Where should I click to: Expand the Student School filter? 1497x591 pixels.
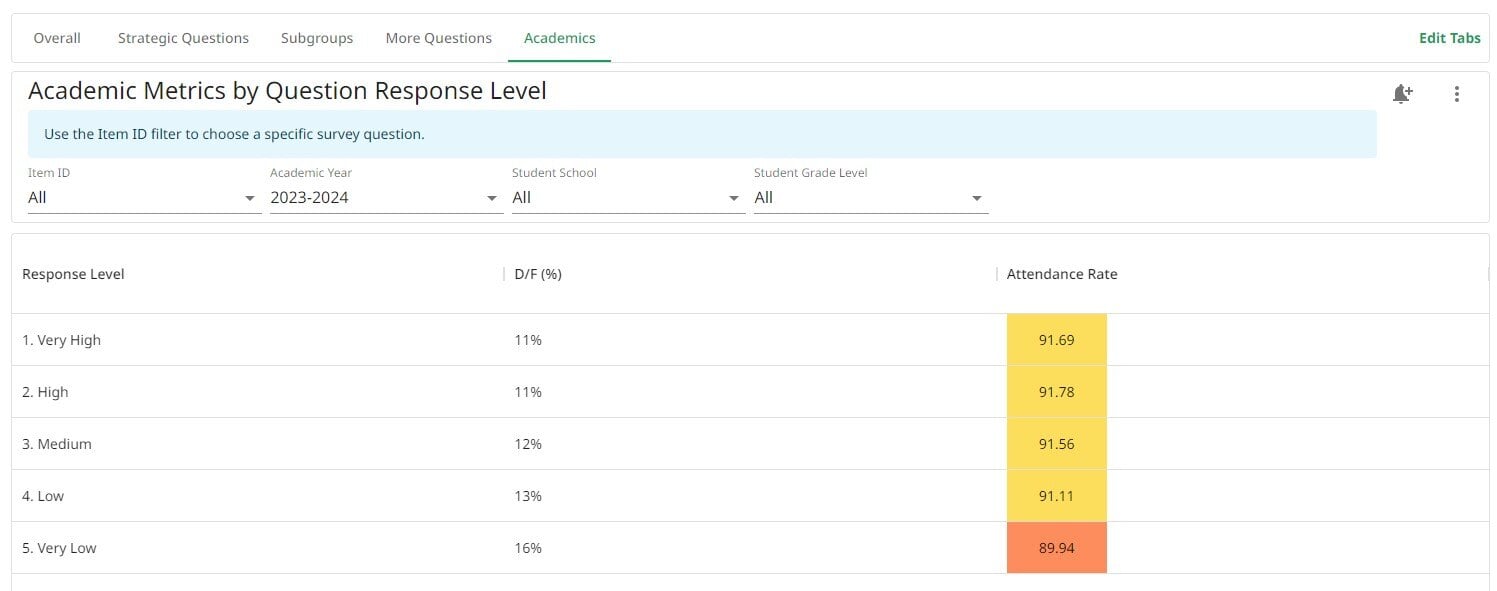point(628,198)
